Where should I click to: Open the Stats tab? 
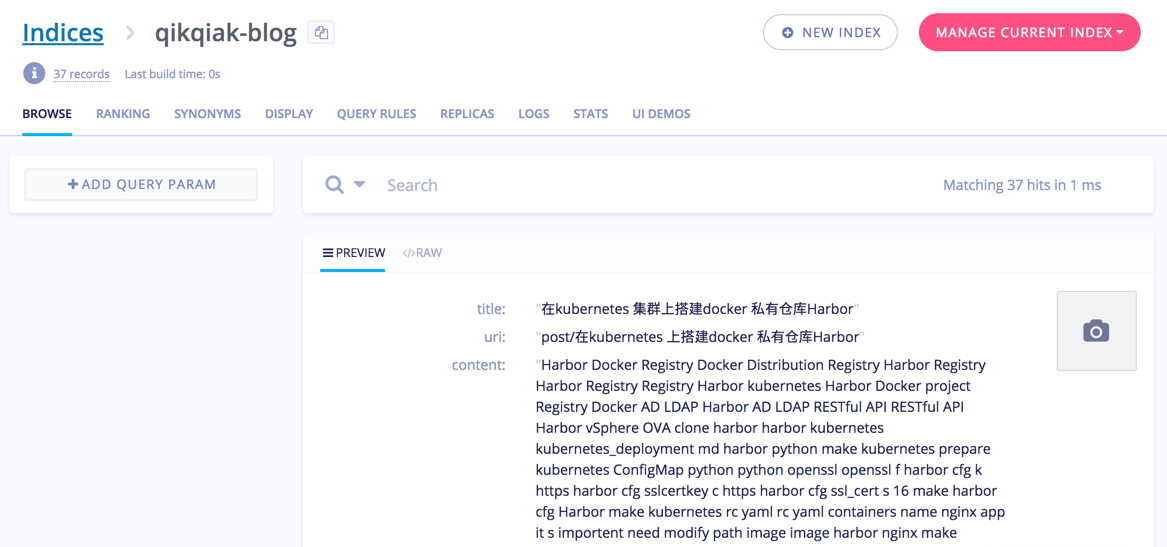[590, 114]
